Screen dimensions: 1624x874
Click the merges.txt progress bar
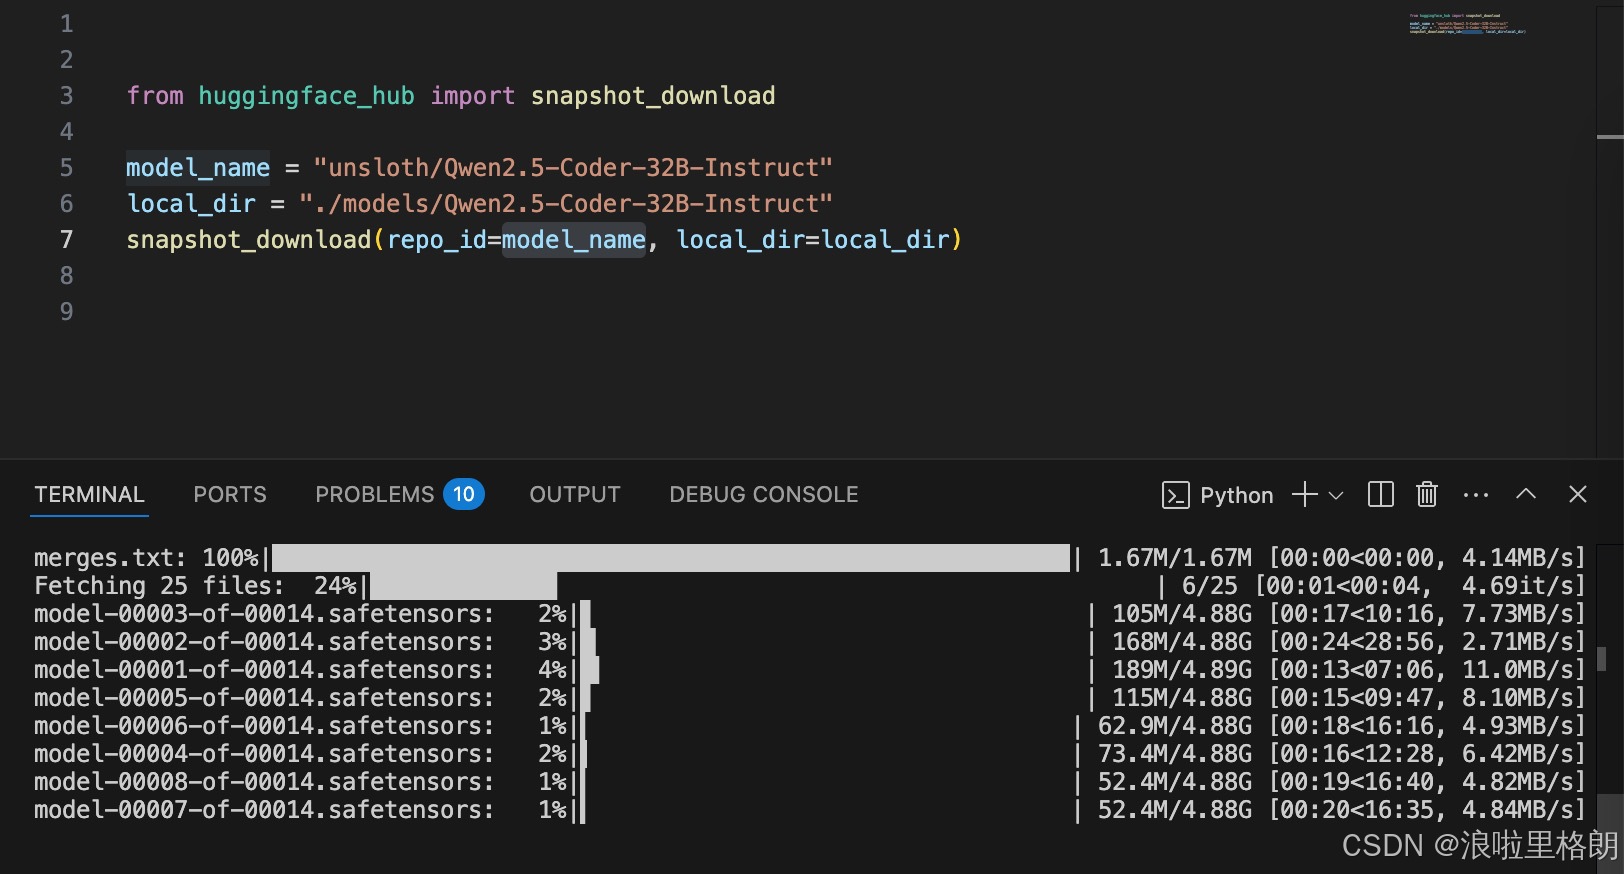(x=671, y=558)
